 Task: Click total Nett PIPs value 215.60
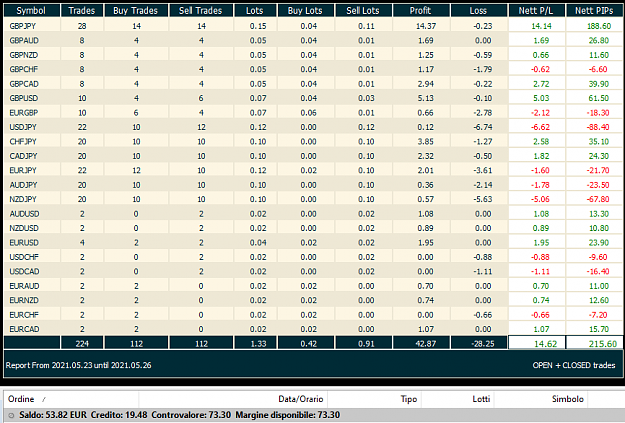coord(603,344)
